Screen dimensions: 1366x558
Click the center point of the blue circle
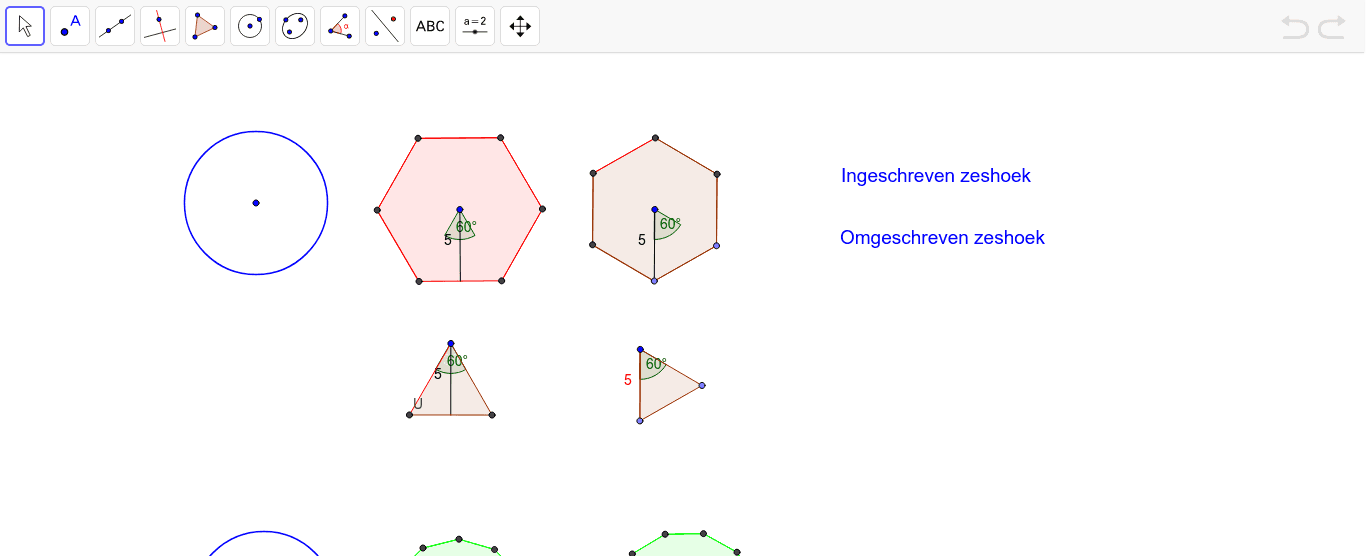(256, 203)
